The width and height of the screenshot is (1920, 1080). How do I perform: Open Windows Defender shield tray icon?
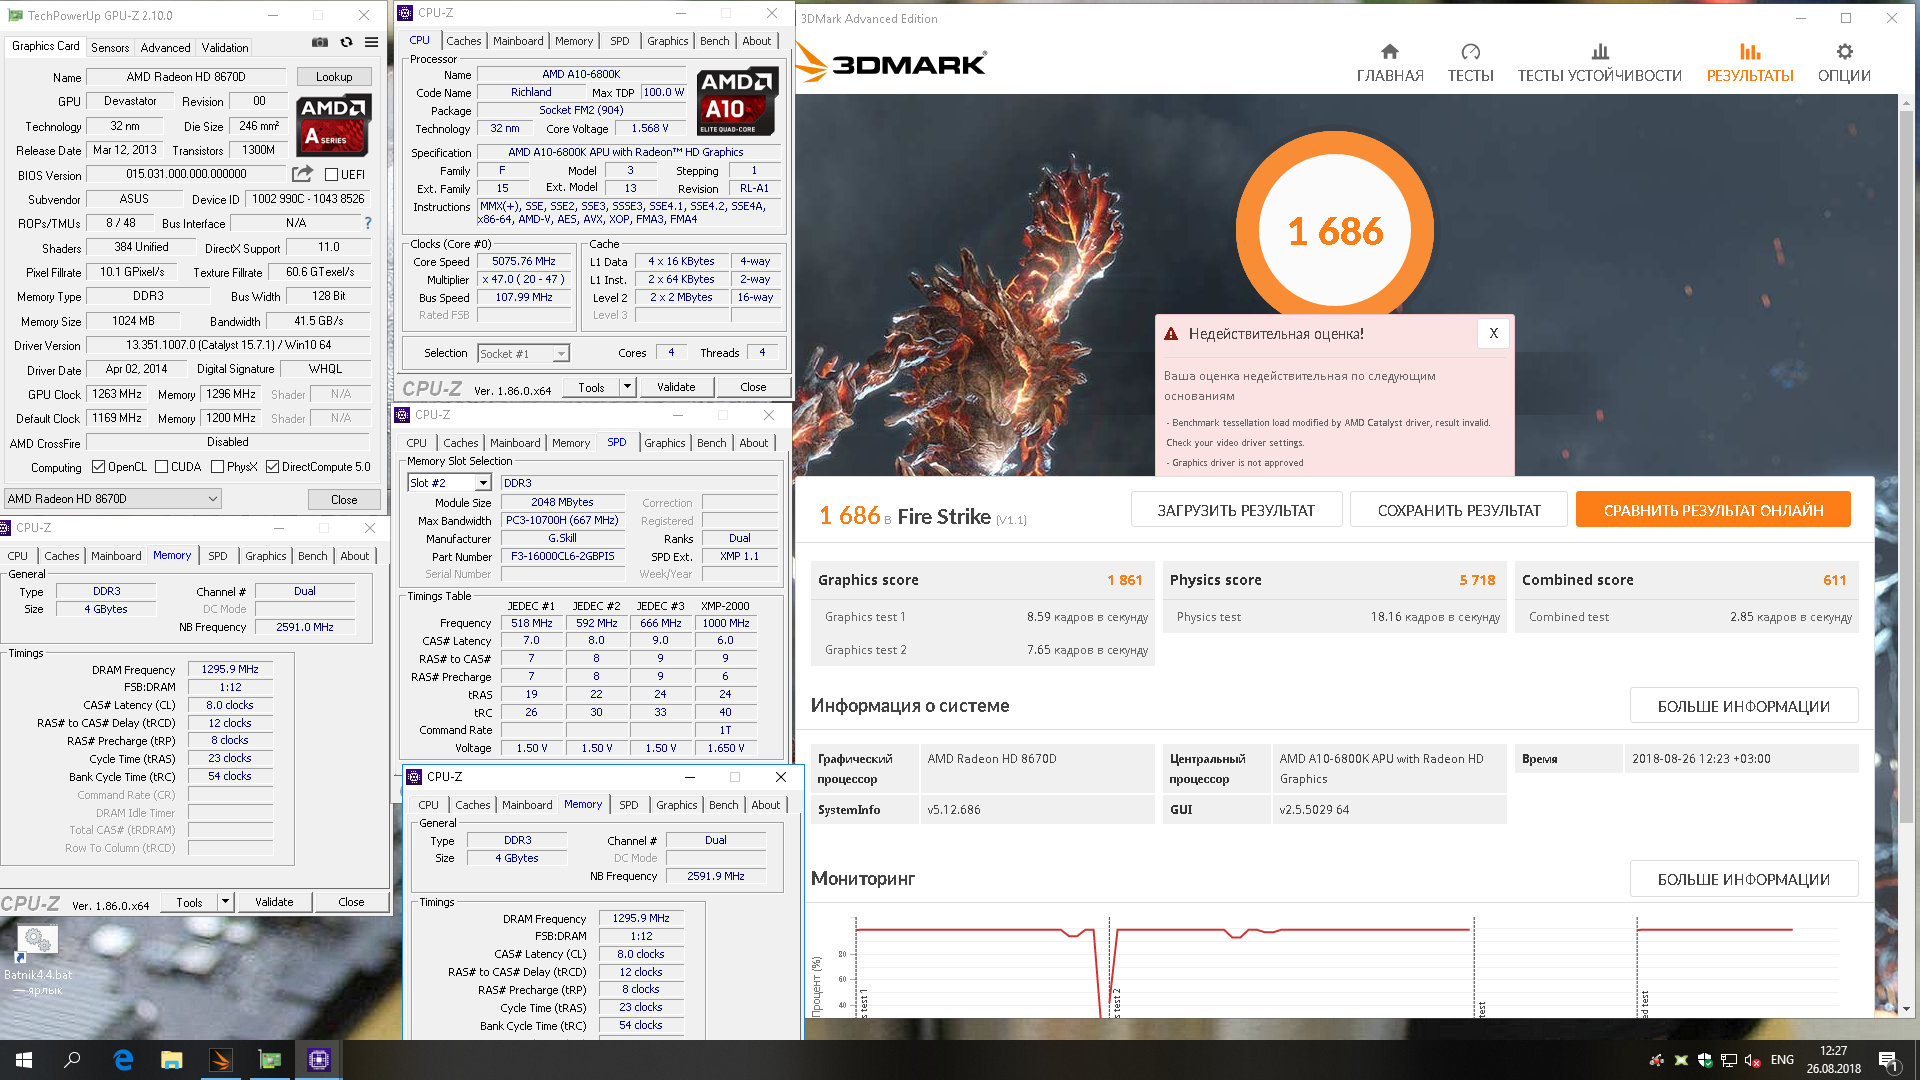click(1705, 1060)
